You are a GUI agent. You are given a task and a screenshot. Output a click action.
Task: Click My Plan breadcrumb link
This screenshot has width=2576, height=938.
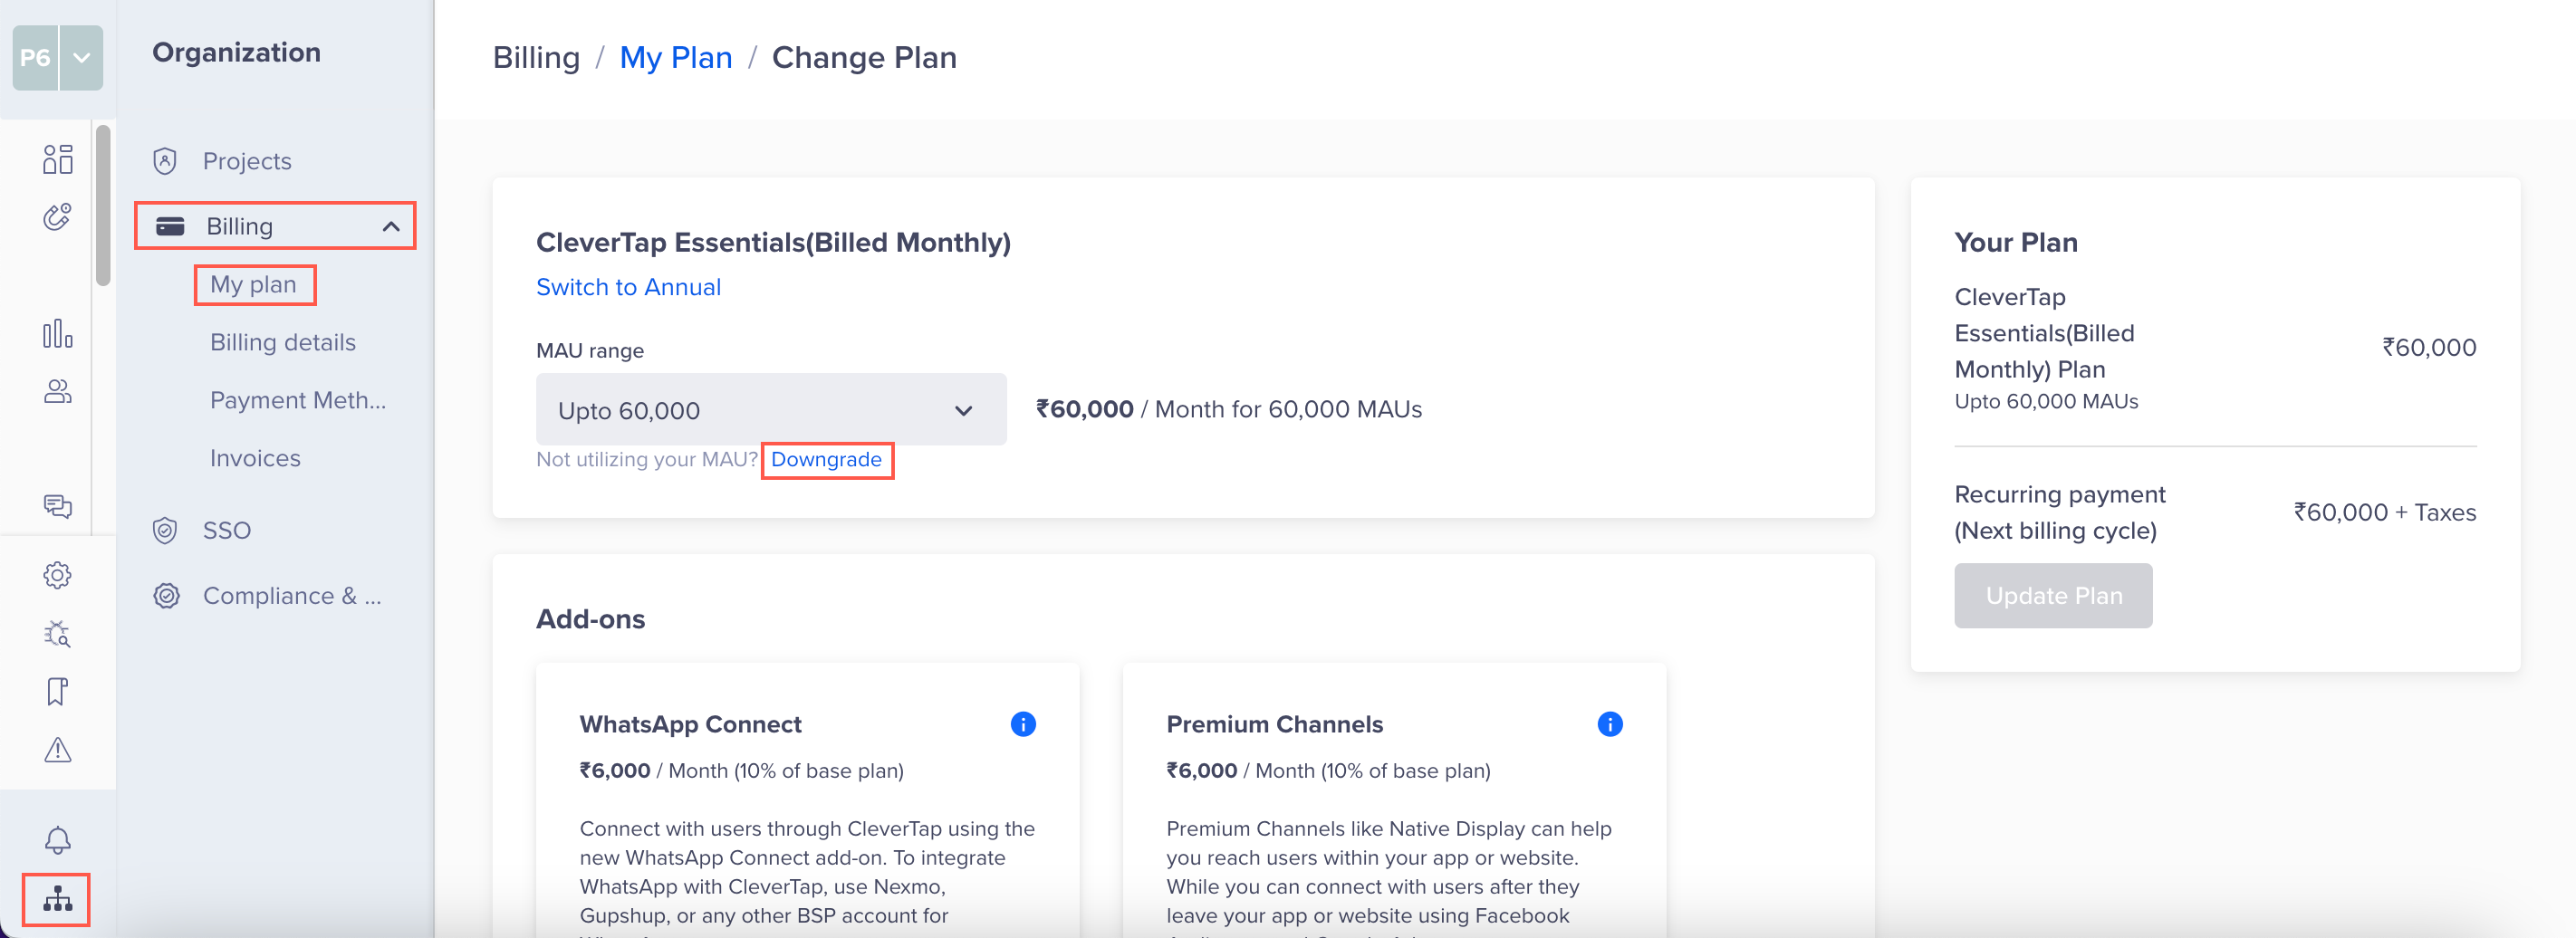pos(676,58)
